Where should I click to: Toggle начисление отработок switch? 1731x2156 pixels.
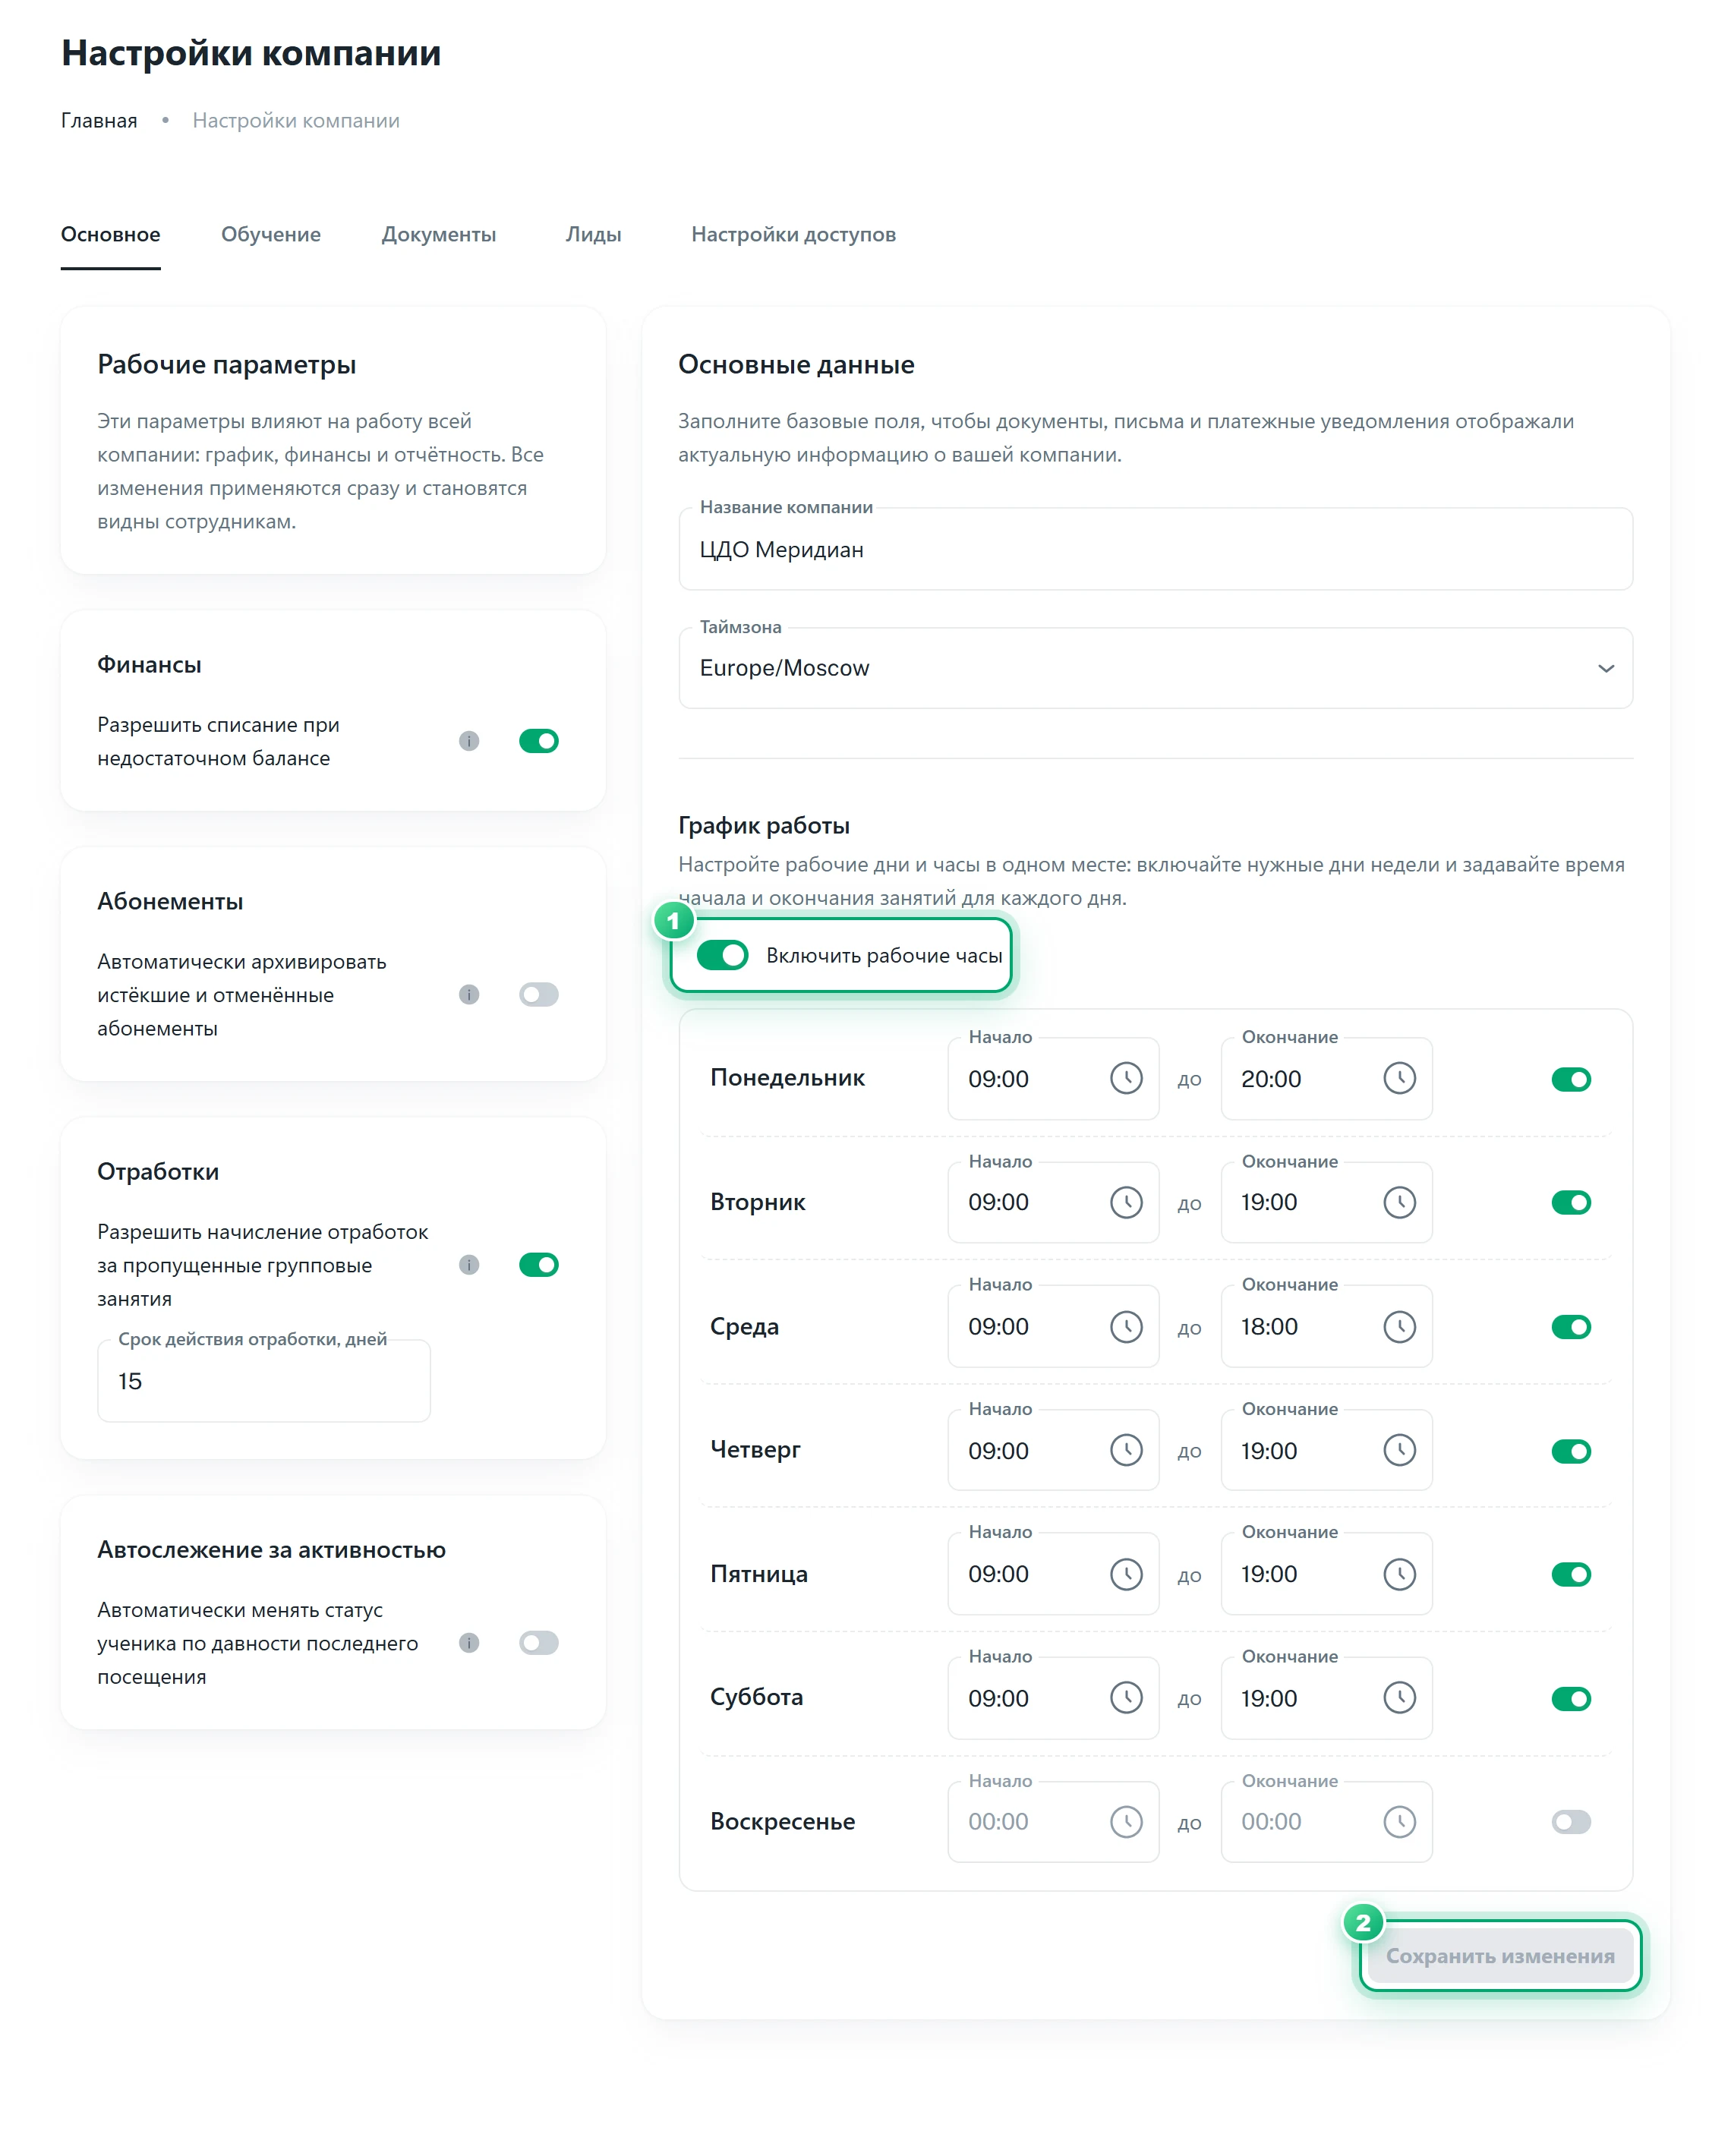point(538,1265)
